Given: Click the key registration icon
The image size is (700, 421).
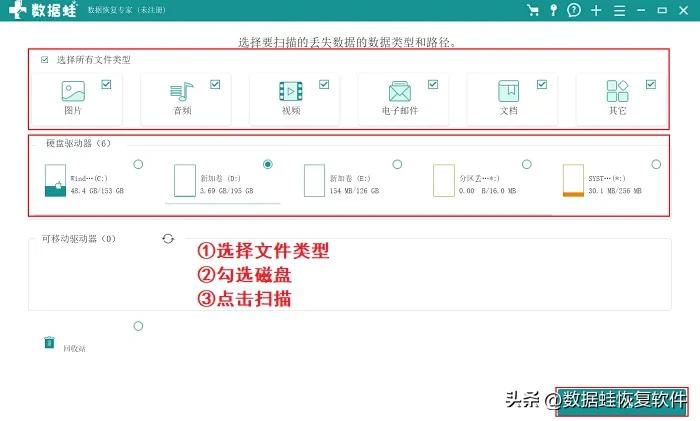Looking at the screenshot, I should pyautogui.click(x=552, y=11).
